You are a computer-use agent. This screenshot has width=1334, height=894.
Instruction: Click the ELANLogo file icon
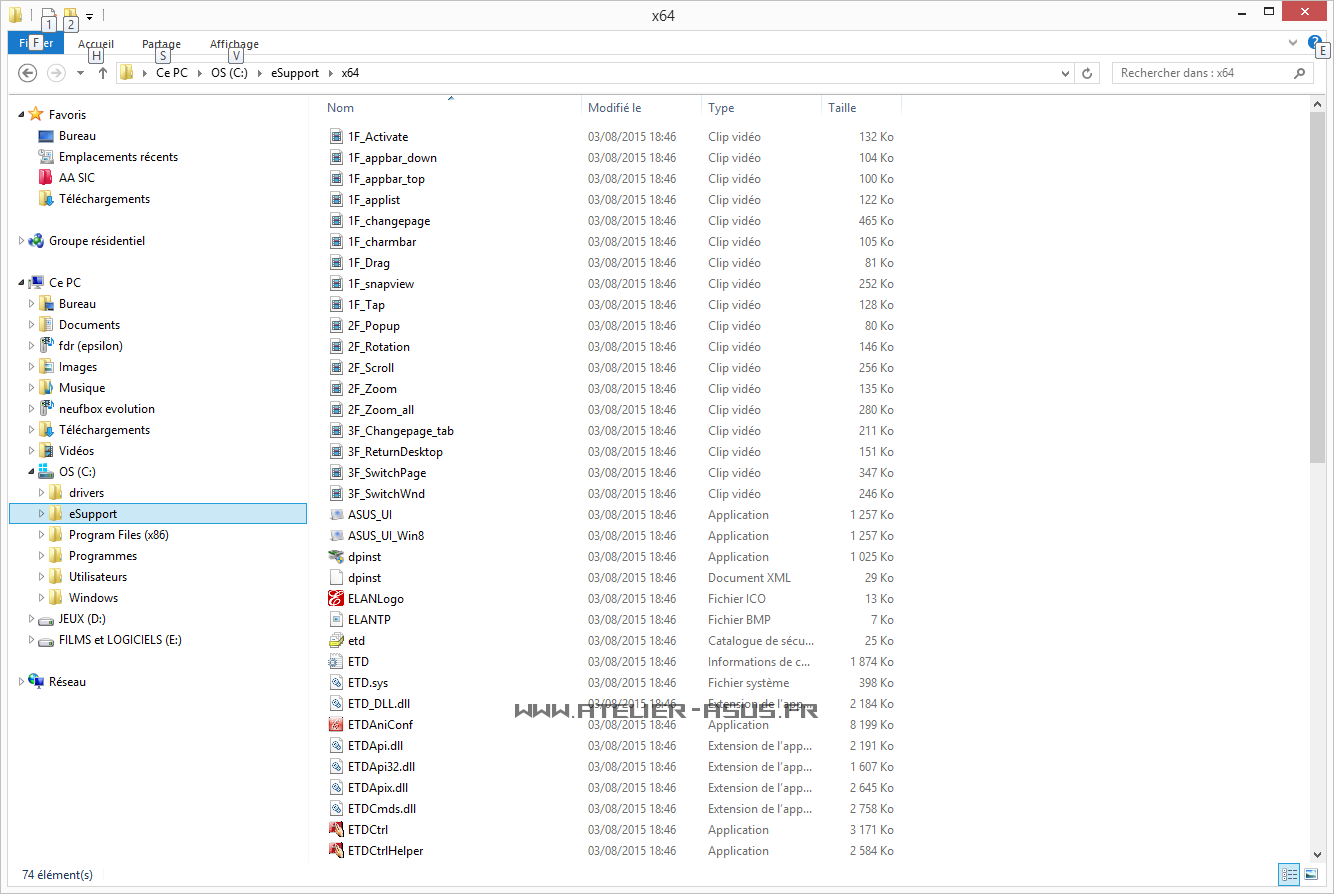[336, 599]
